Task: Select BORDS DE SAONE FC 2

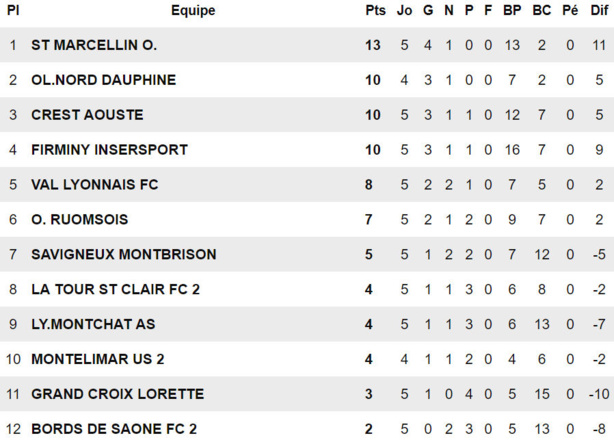Action: click(x=114, y=430)
